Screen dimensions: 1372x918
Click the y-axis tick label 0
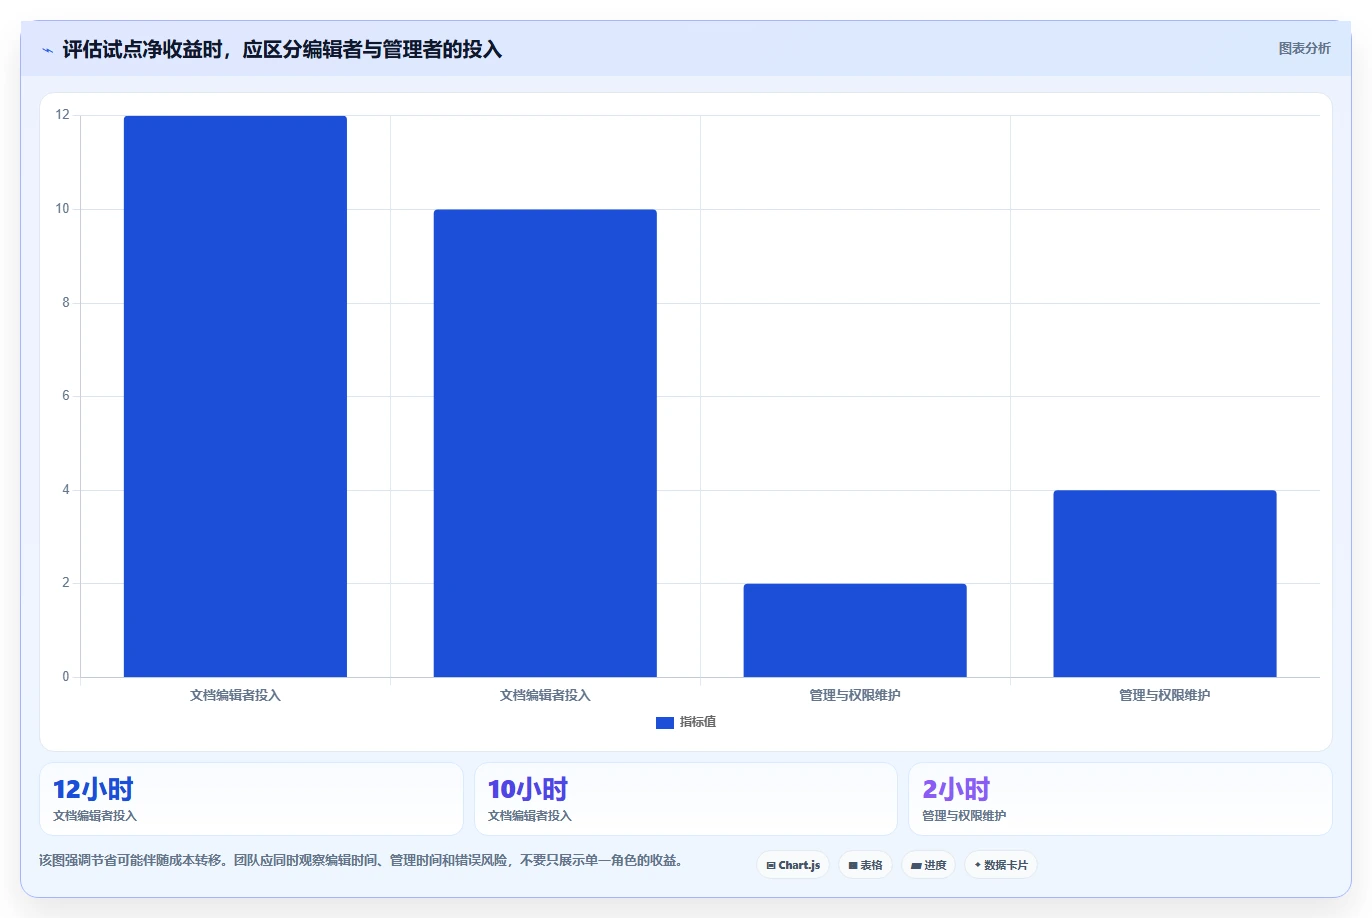[x=66, y=677]
